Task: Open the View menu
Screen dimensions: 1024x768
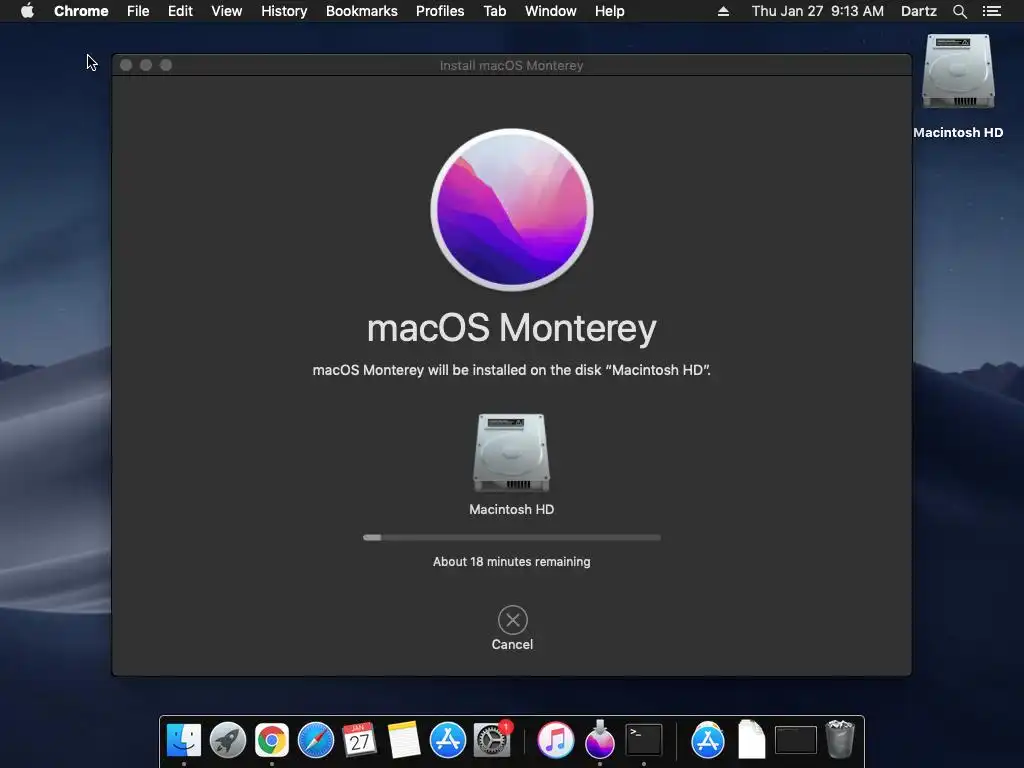Action: tap(227, 11)
